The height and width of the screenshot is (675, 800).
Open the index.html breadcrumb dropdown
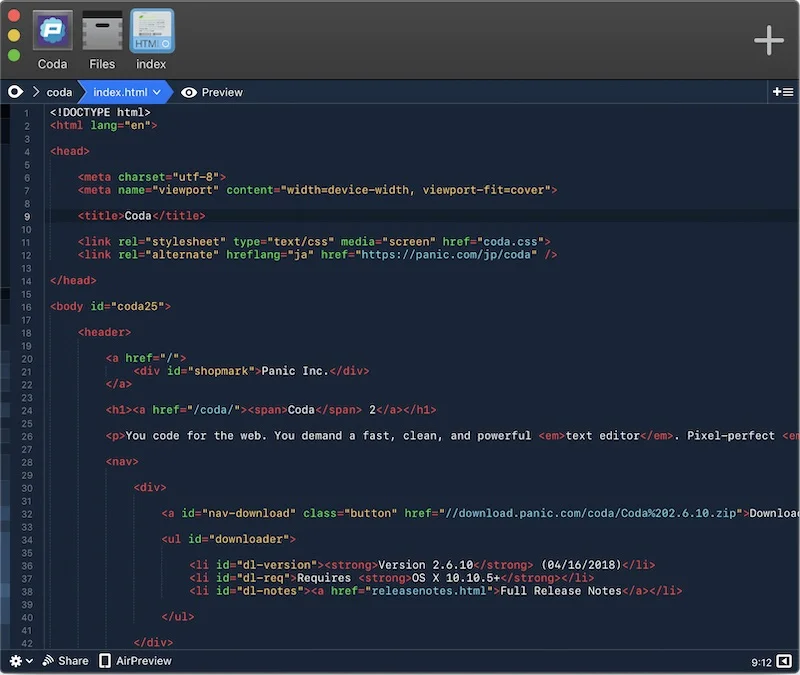click(x=127, y=92)
